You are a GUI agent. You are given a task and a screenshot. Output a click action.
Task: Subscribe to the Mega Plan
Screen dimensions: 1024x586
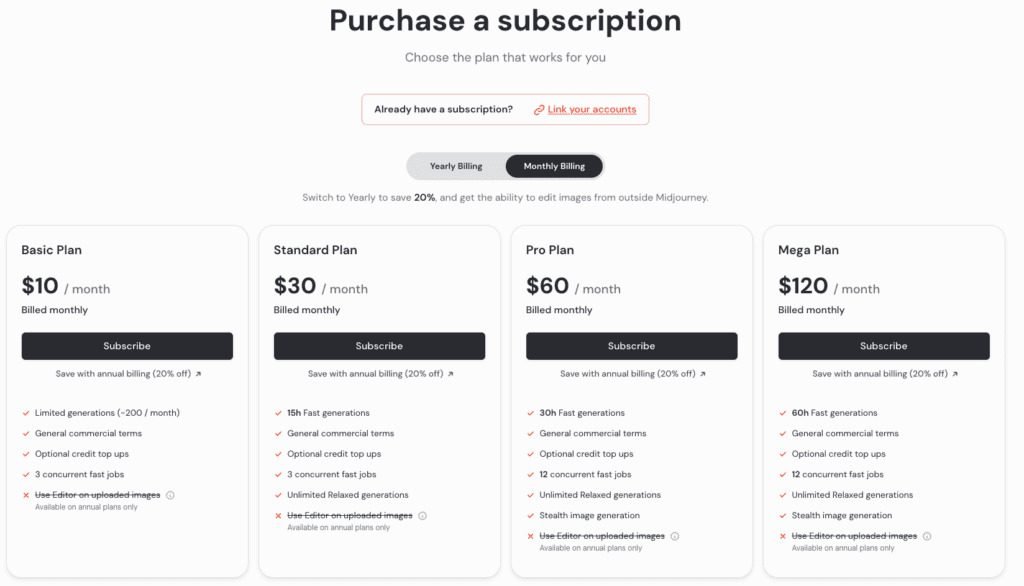pos(884,346)
